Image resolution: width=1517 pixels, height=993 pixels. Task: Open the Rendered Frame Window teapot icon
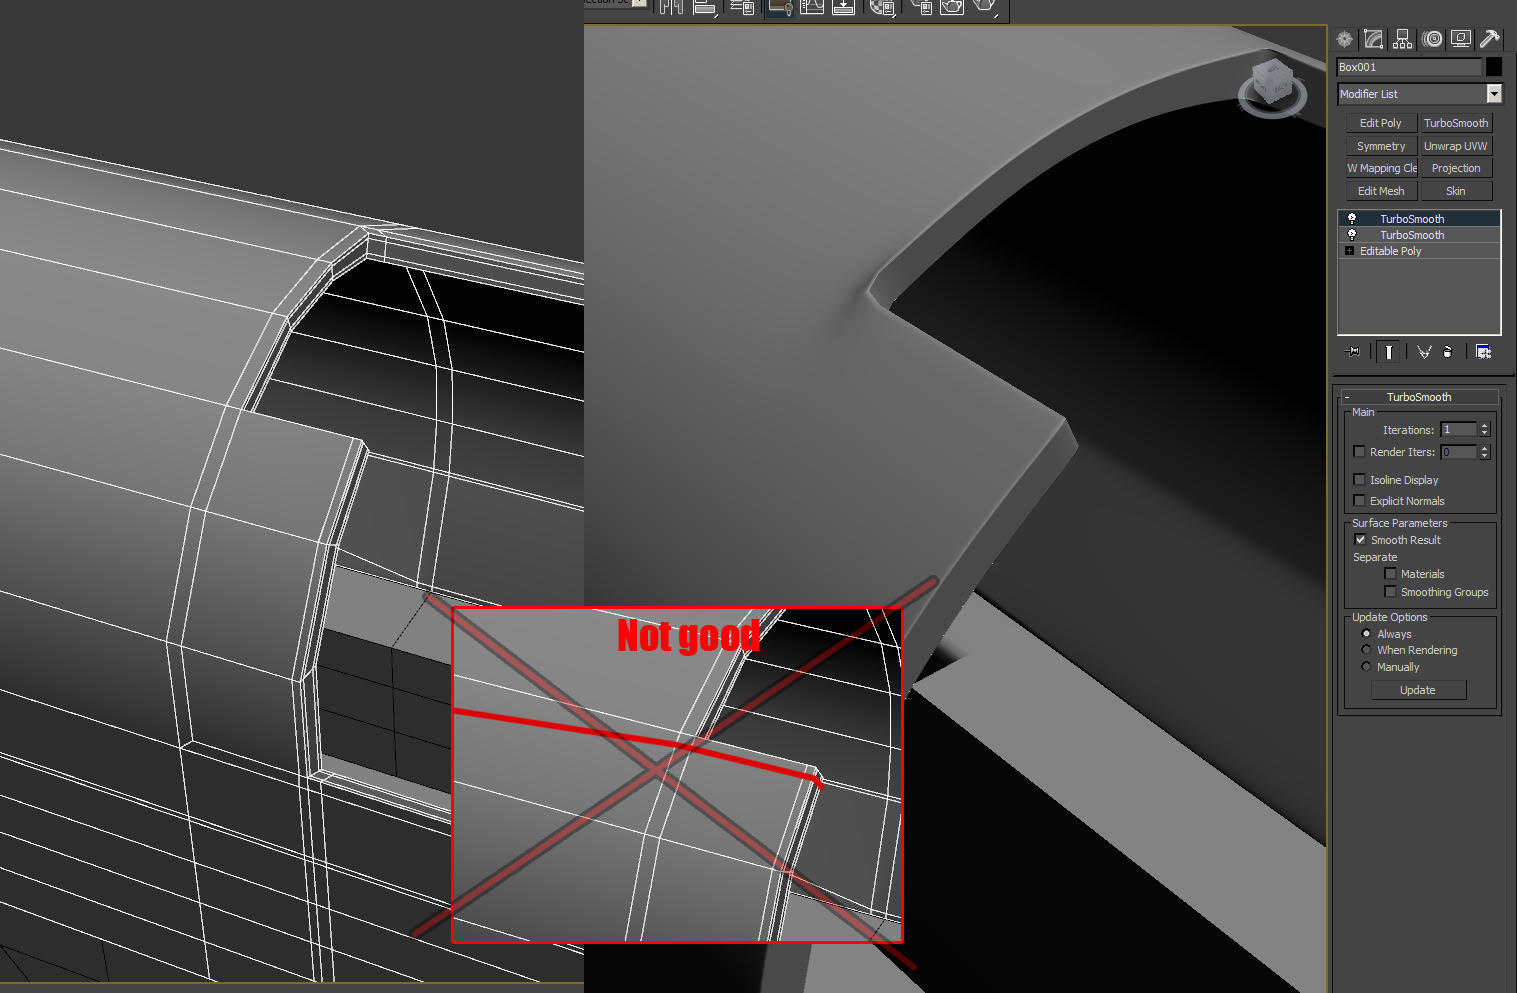click(x=952, y=8)
